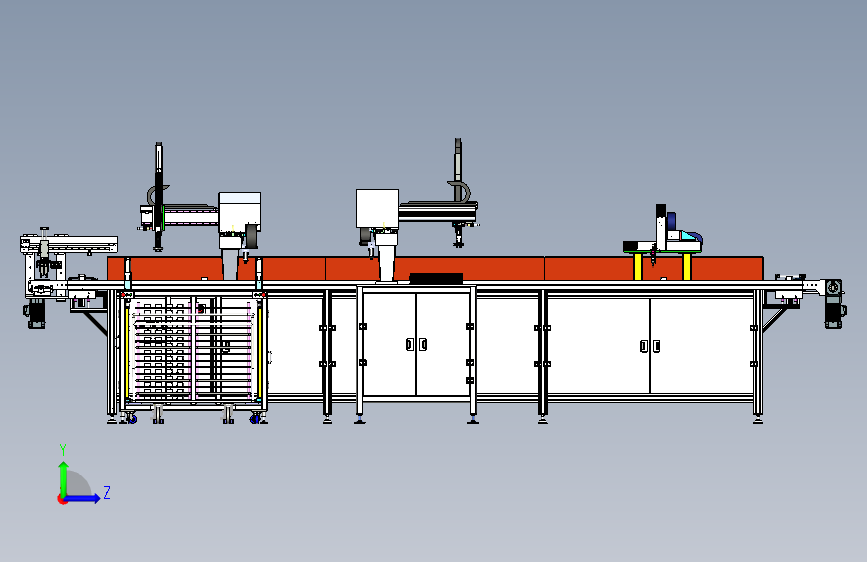Screen dimensions: 867x562
Task: Select the leveling foot at the far right leg
Action: click(x=758, y=419)
